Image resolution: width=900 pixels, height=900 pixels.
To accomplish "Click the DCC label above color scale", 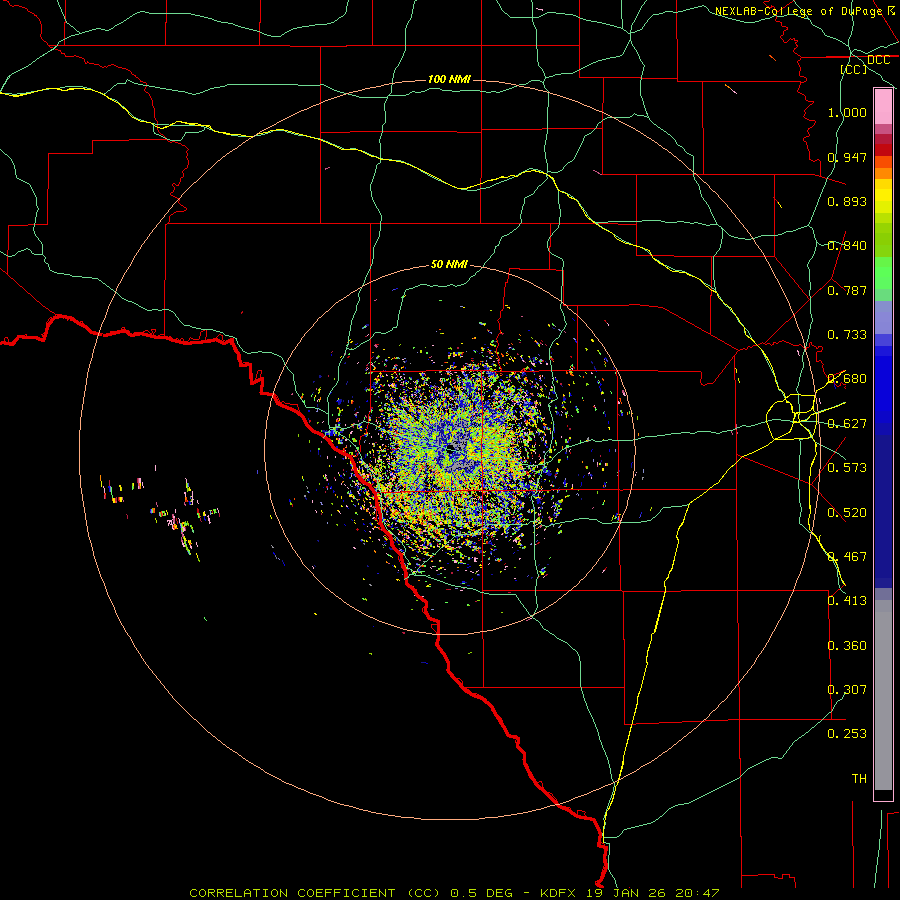I will click(x=878, y=60).
